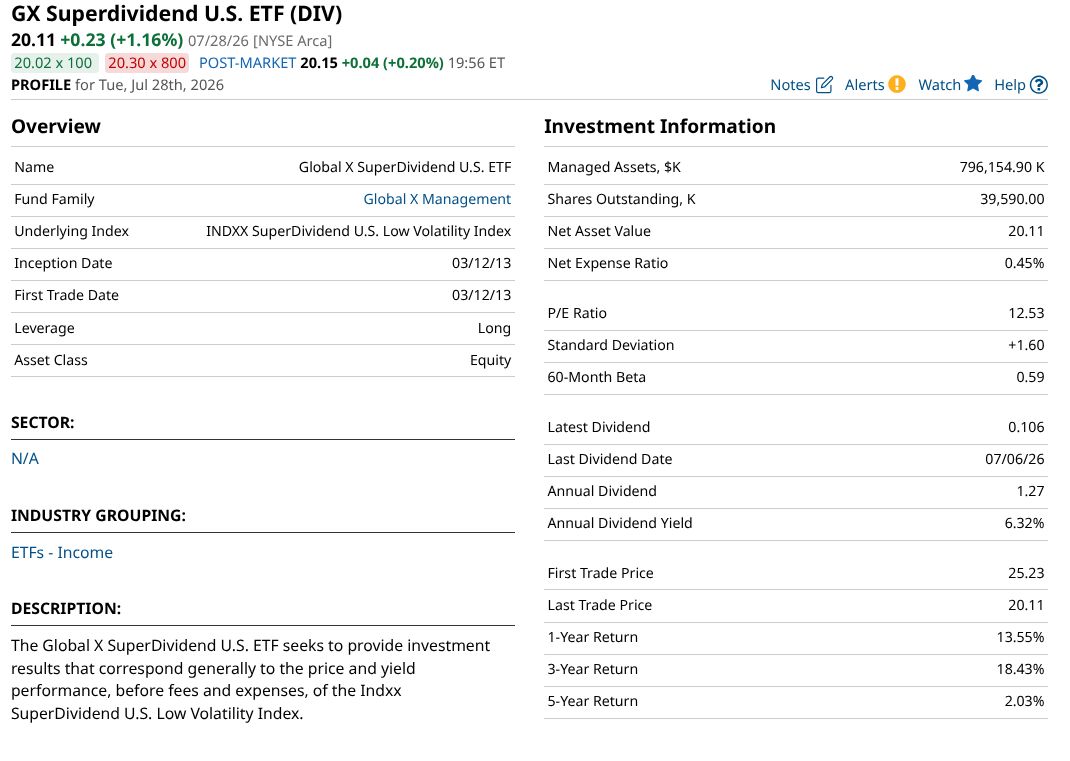Click the green bid quote 20.02 x 100
Screen dimensions: 1070x761
54,63
